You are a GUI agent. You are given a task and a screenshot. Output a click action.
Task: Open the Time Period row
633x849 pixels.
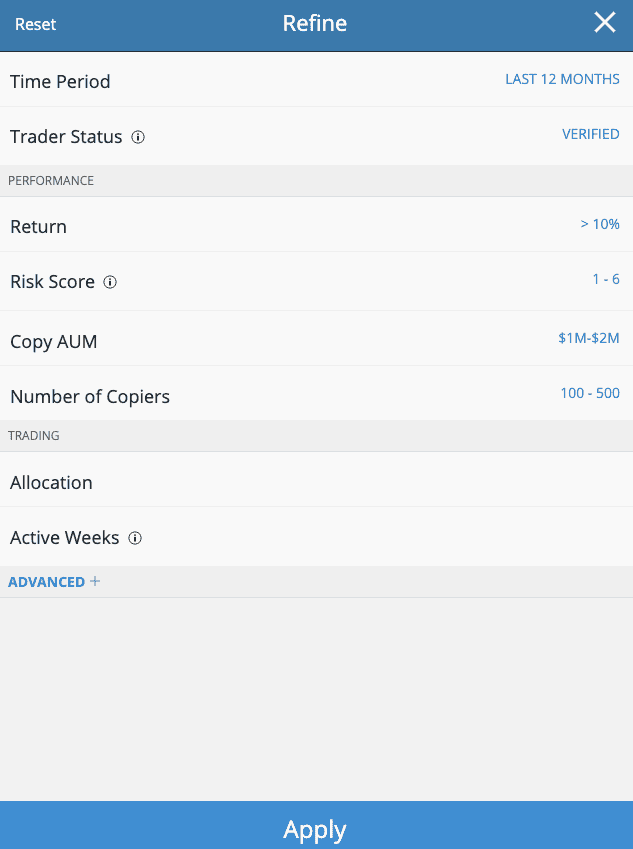pos(316,80)
